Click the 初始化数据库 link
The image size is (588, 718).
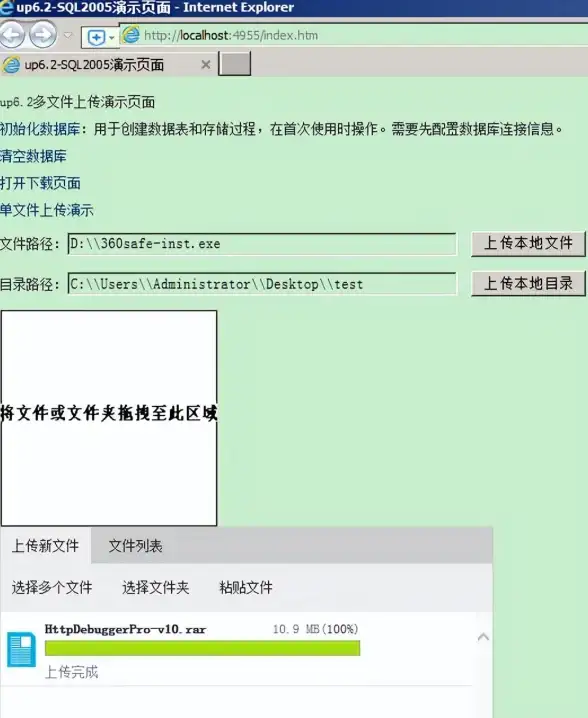tap(40, 129)
